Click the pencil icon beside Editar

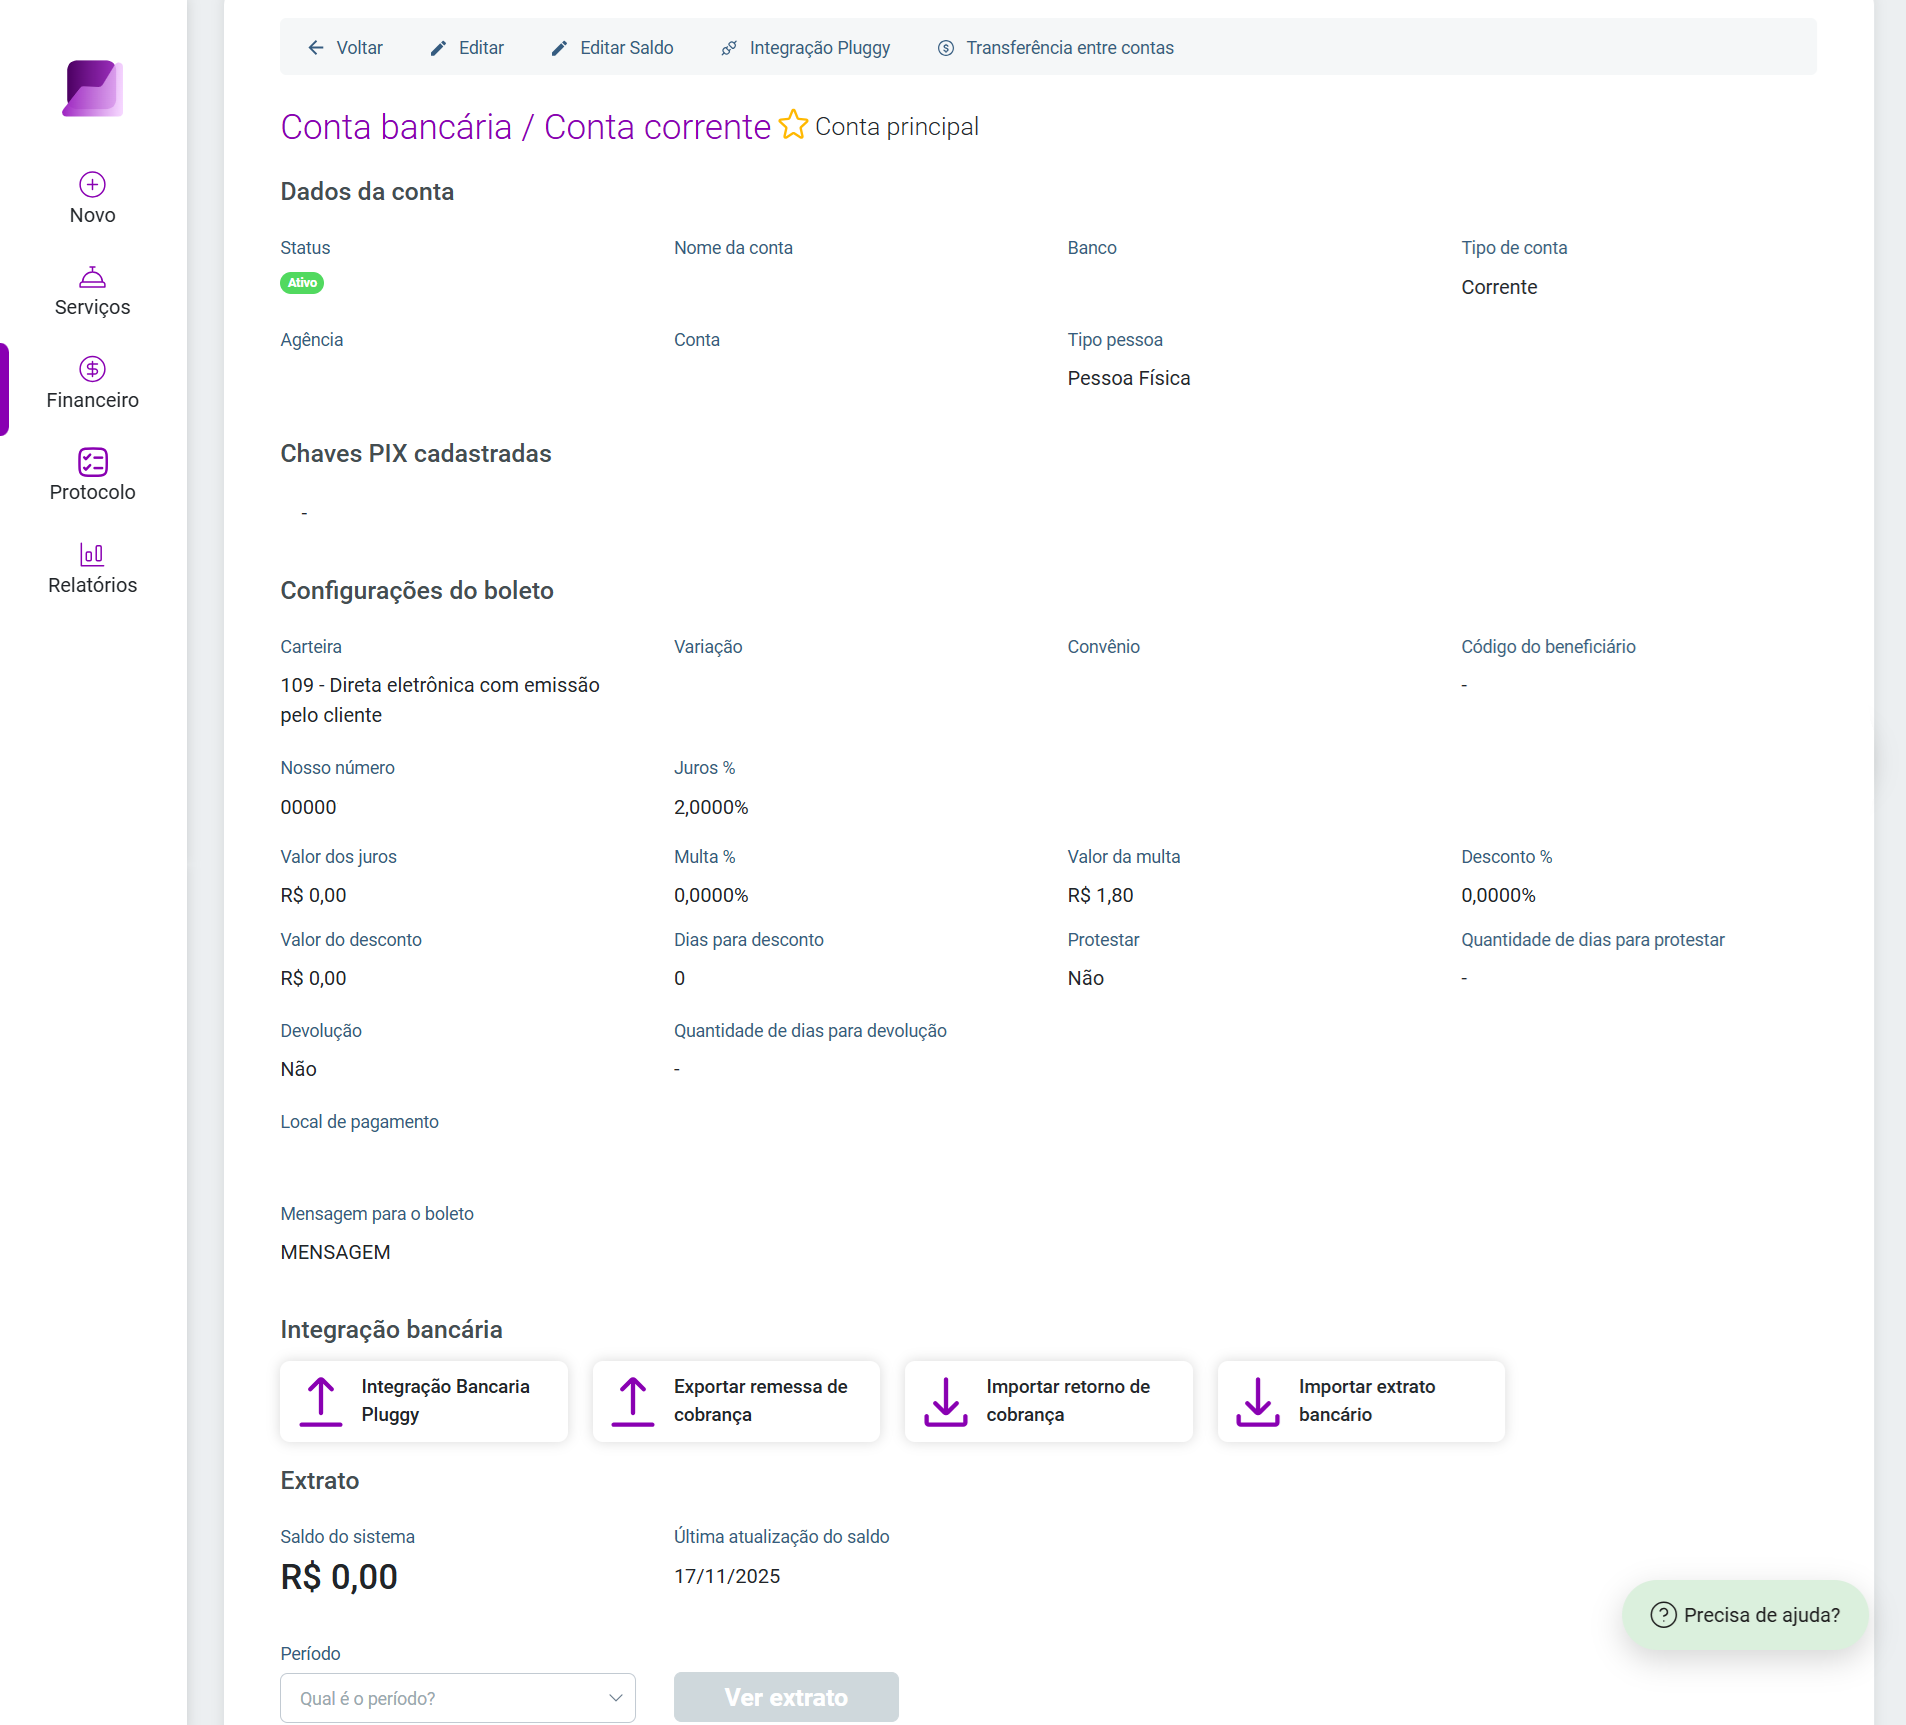[438, 48]
